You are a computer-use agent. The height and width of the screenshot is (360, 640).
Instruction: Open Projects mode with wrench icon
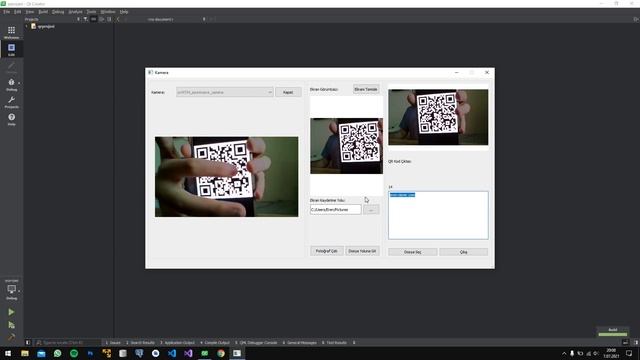pyautogui.click(x=11, y=102)
